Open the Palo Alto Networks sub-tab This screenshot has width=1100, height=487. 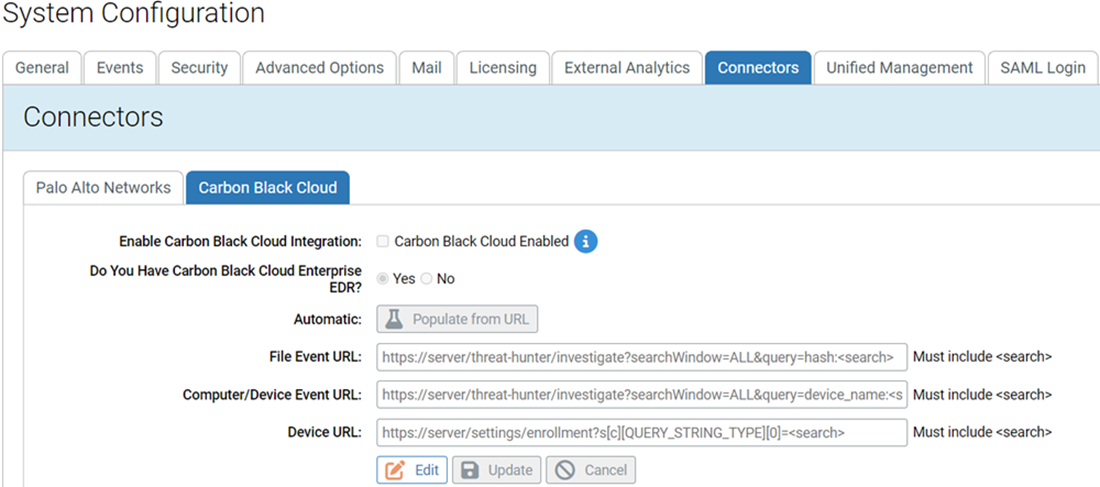point(104,188)
